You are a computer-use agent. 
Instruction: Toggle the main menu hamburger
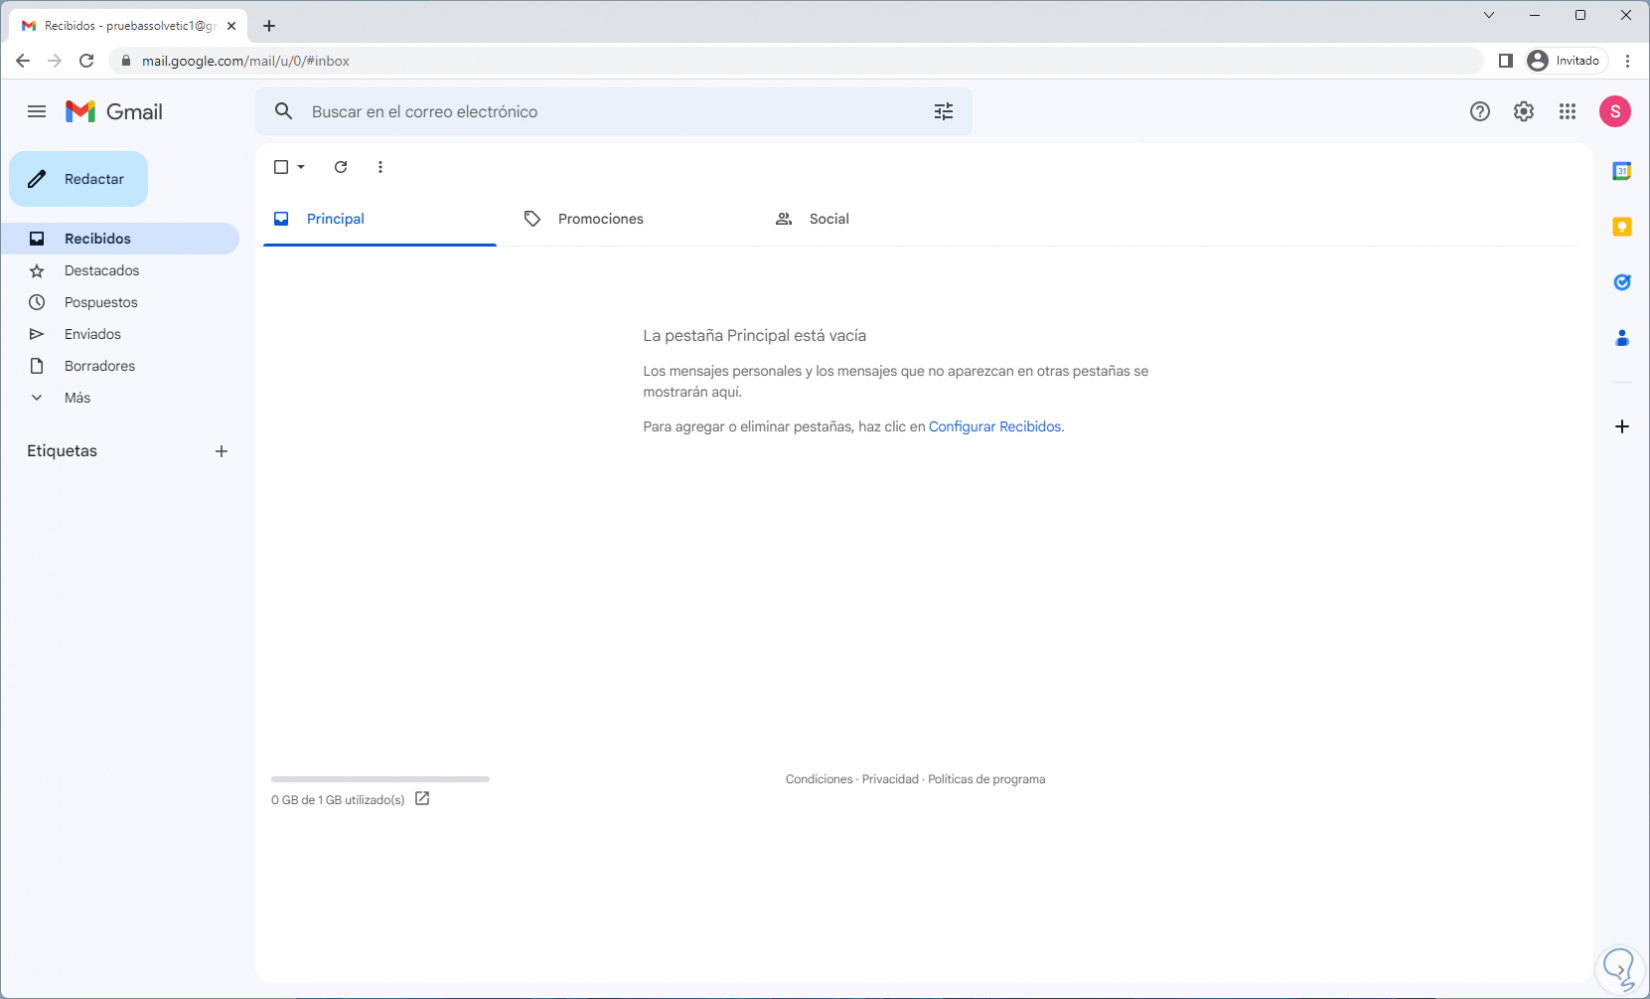click(x=37, y=112)
